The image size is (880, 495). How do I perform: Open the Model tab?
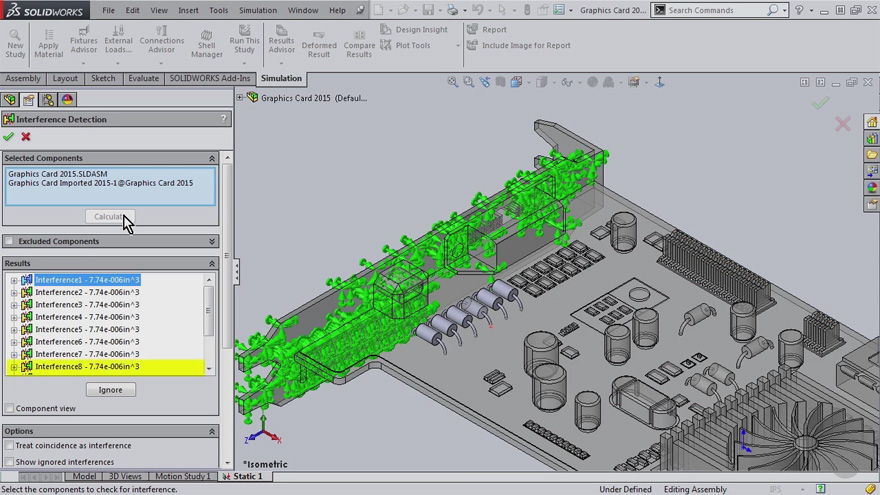point(84,476)
